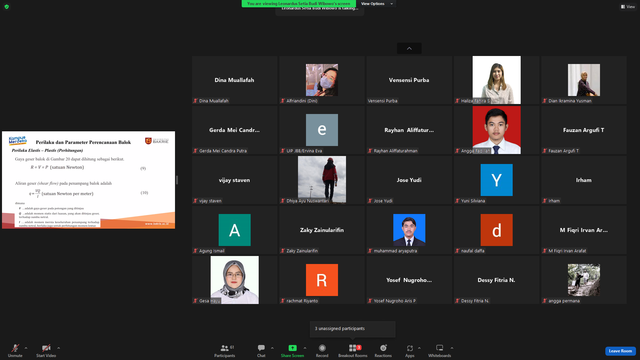The height and width of the screenshot is (360, 640).
Task: Click the blue 'Y' avatar of Yuni Silviana
Action: 496,180
